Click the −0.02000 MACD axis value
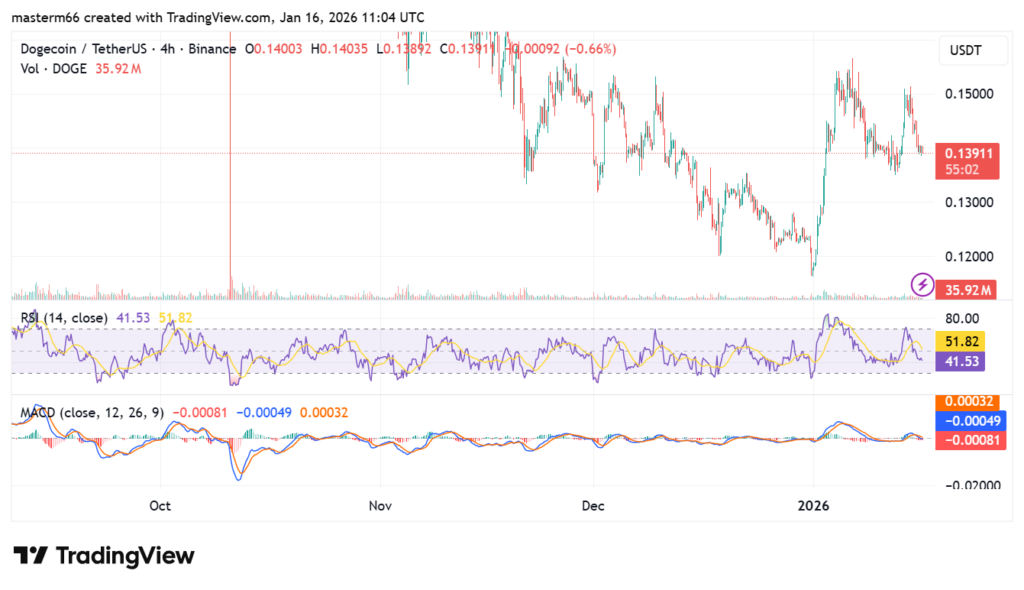 pos(972,485)
